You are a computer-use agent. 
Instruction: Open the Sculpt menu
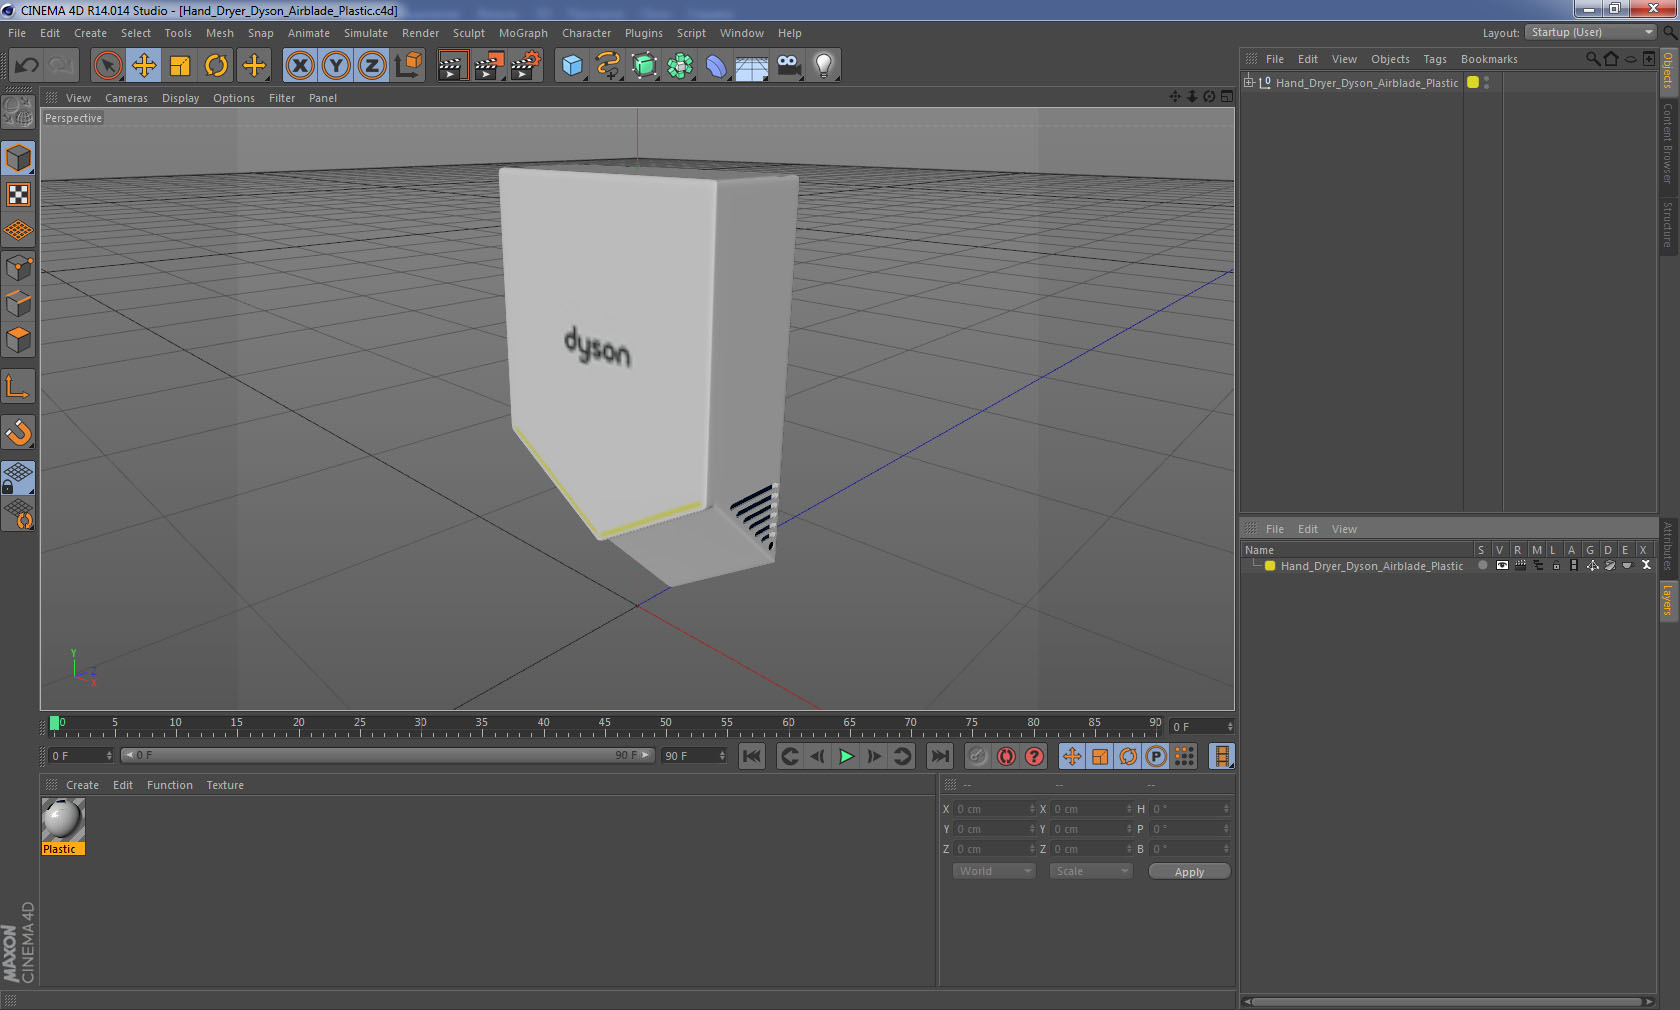[x=468, y=33]
